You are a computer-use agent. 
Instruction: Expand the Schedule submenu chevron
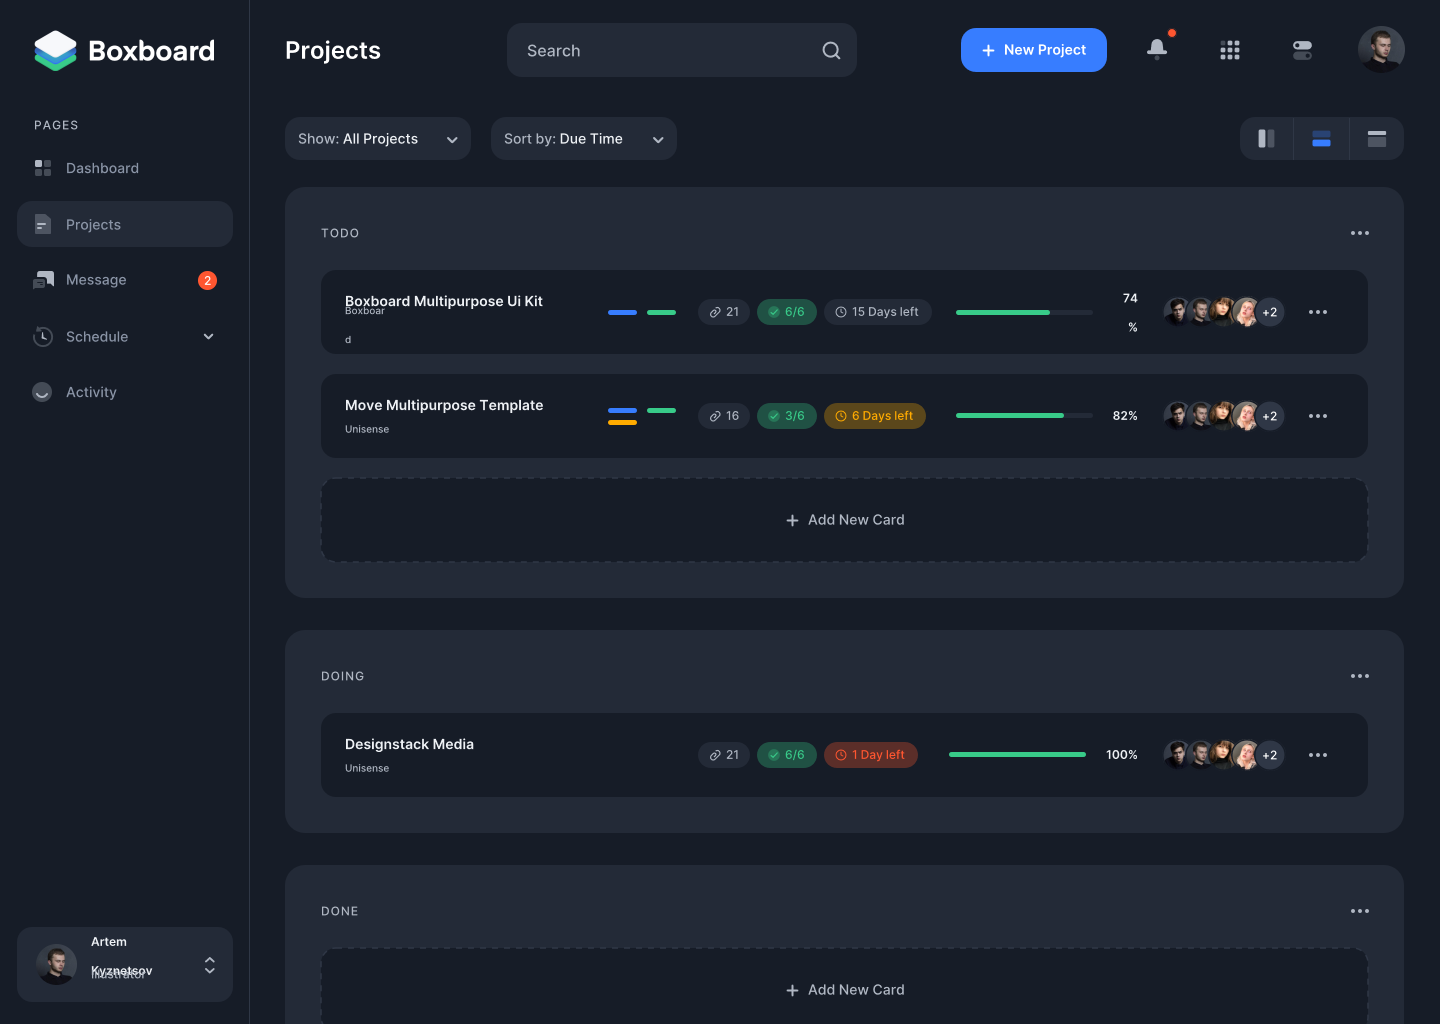click(x=209, y=336)
